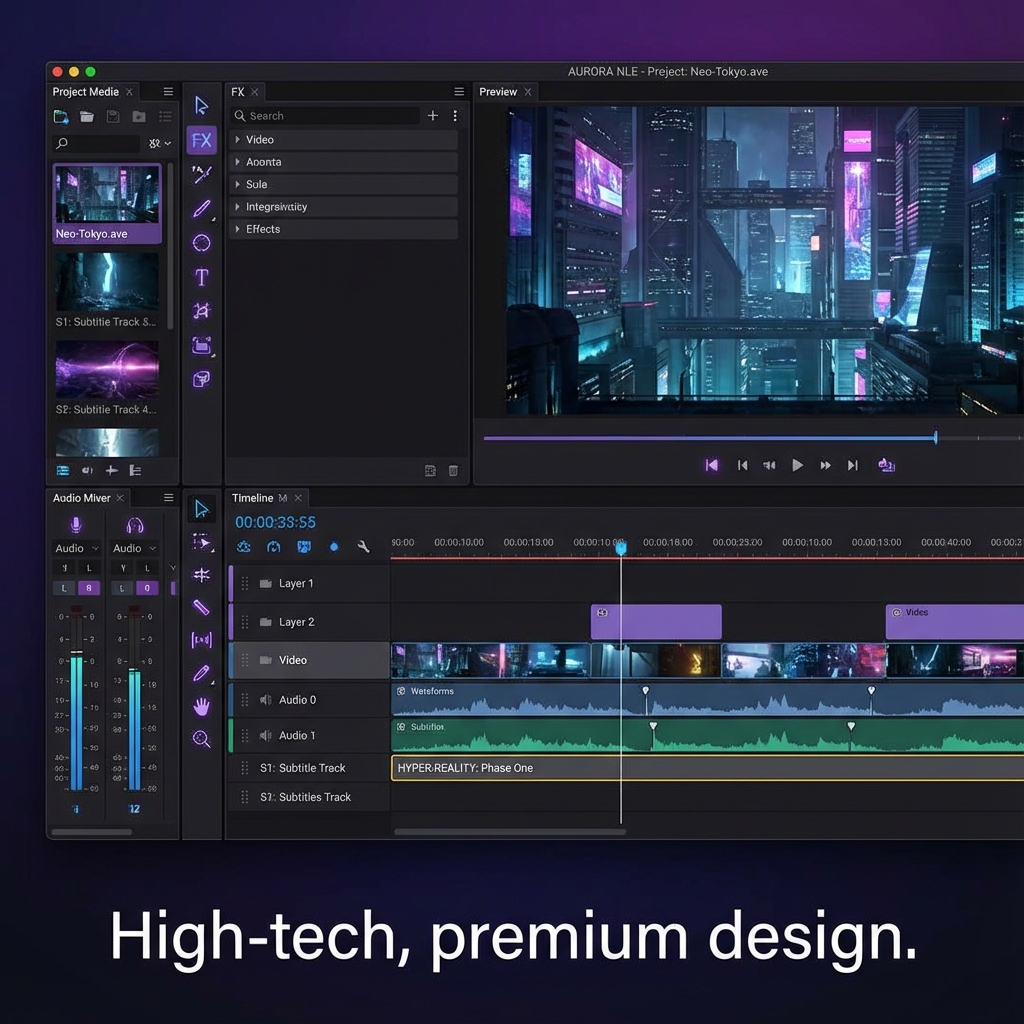Screen dimensions: 1024x1024
Task: Expand the Video FX category
Action: tap(238, 140)
